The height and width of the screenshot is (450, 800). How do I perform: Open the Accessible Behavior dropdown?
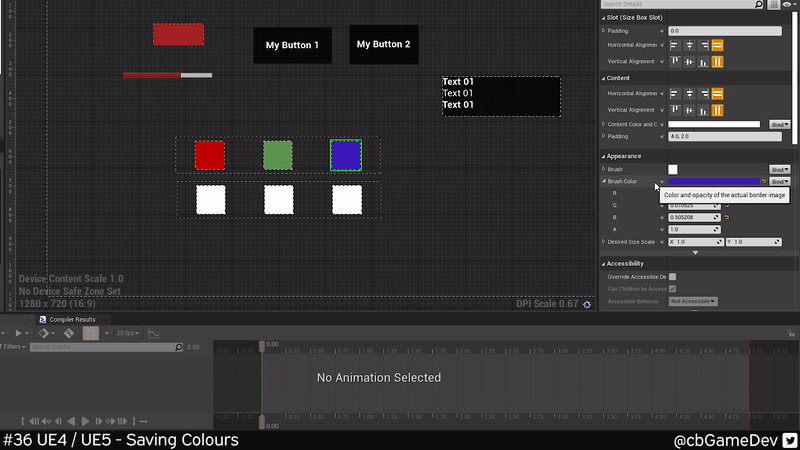click(693, 301)
